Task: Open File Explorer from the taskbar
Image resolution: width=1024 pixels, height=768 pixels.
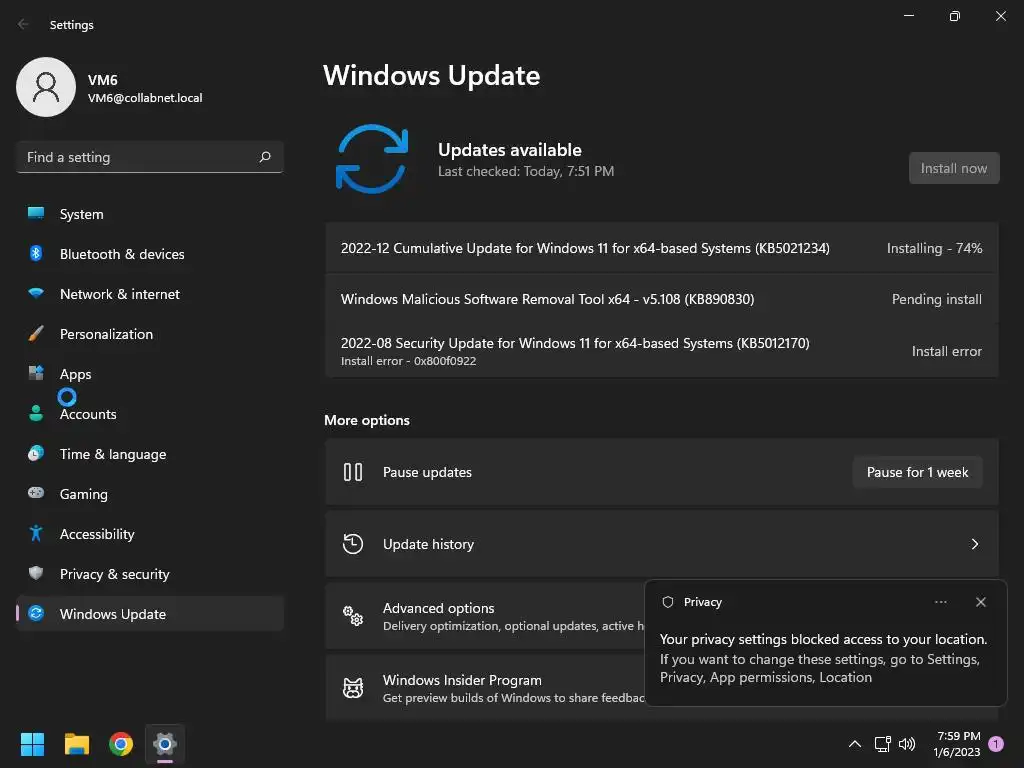Action: point(76,744)
